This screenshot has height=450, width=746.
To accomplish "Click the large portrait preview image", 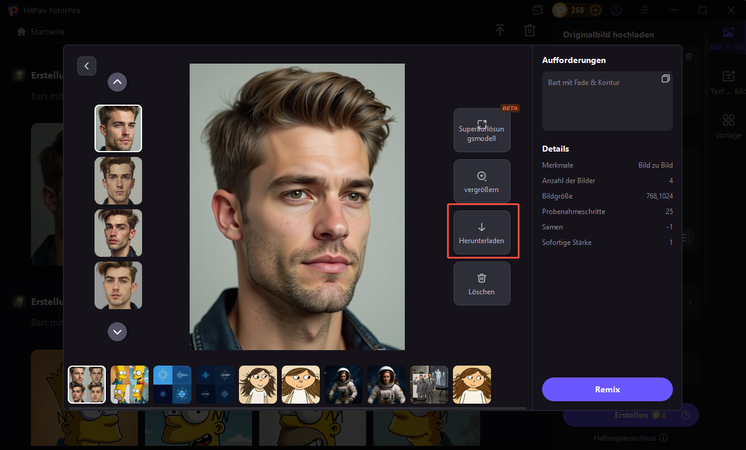I will coord(297,206).
